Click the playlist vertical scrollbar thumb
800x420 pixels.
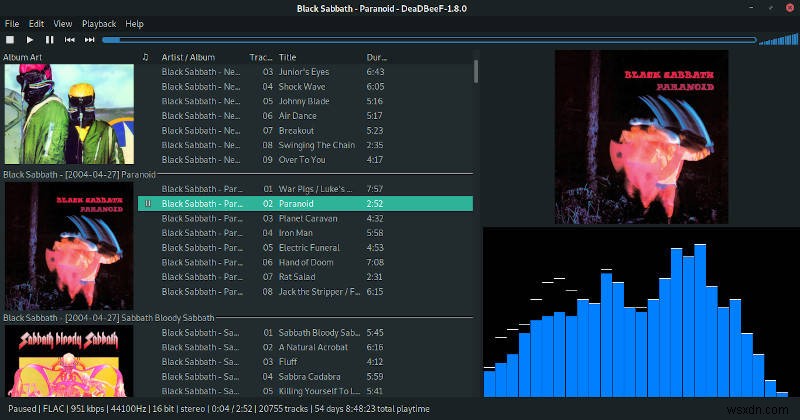(x=476, y=71)
